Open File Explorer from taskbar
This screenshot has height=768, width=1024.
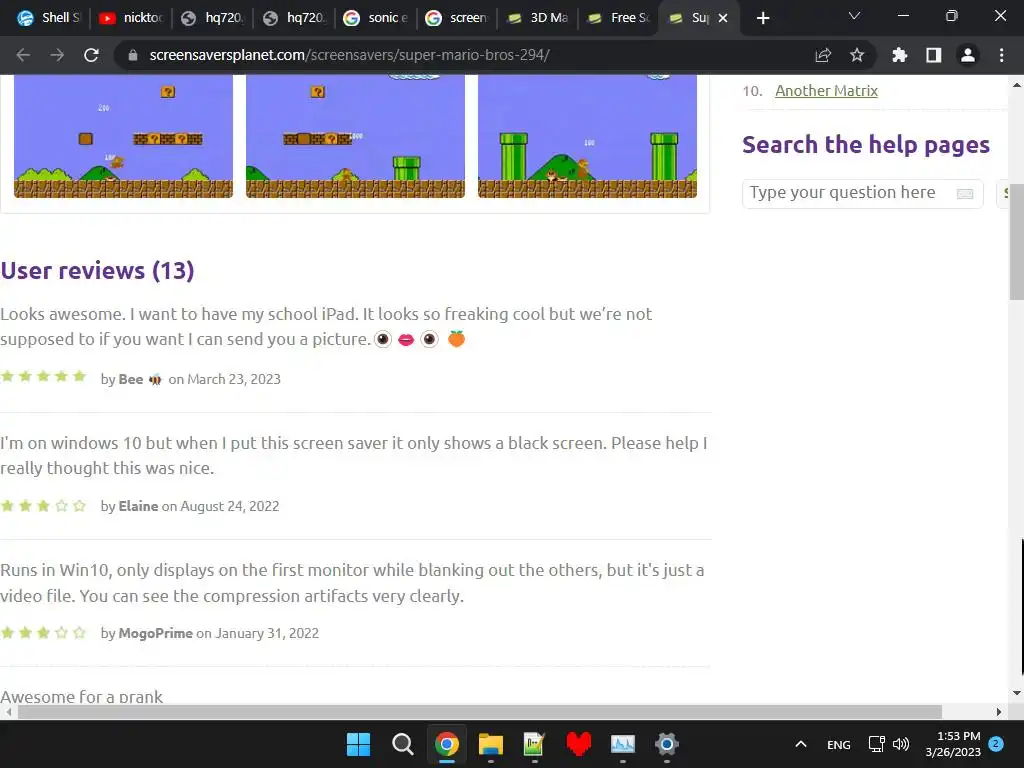[x=490, y=744]
